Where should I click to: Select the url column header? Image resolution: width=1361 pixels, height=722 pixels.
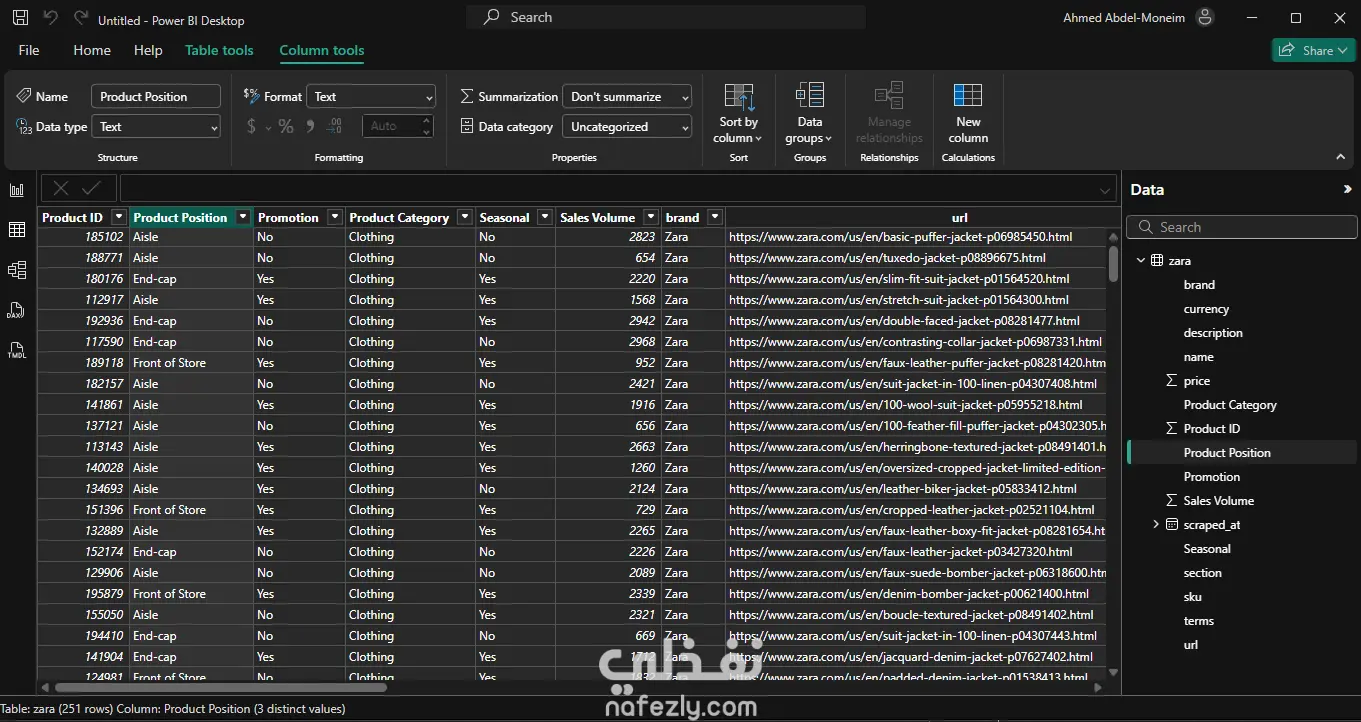(x=959, y=217)
